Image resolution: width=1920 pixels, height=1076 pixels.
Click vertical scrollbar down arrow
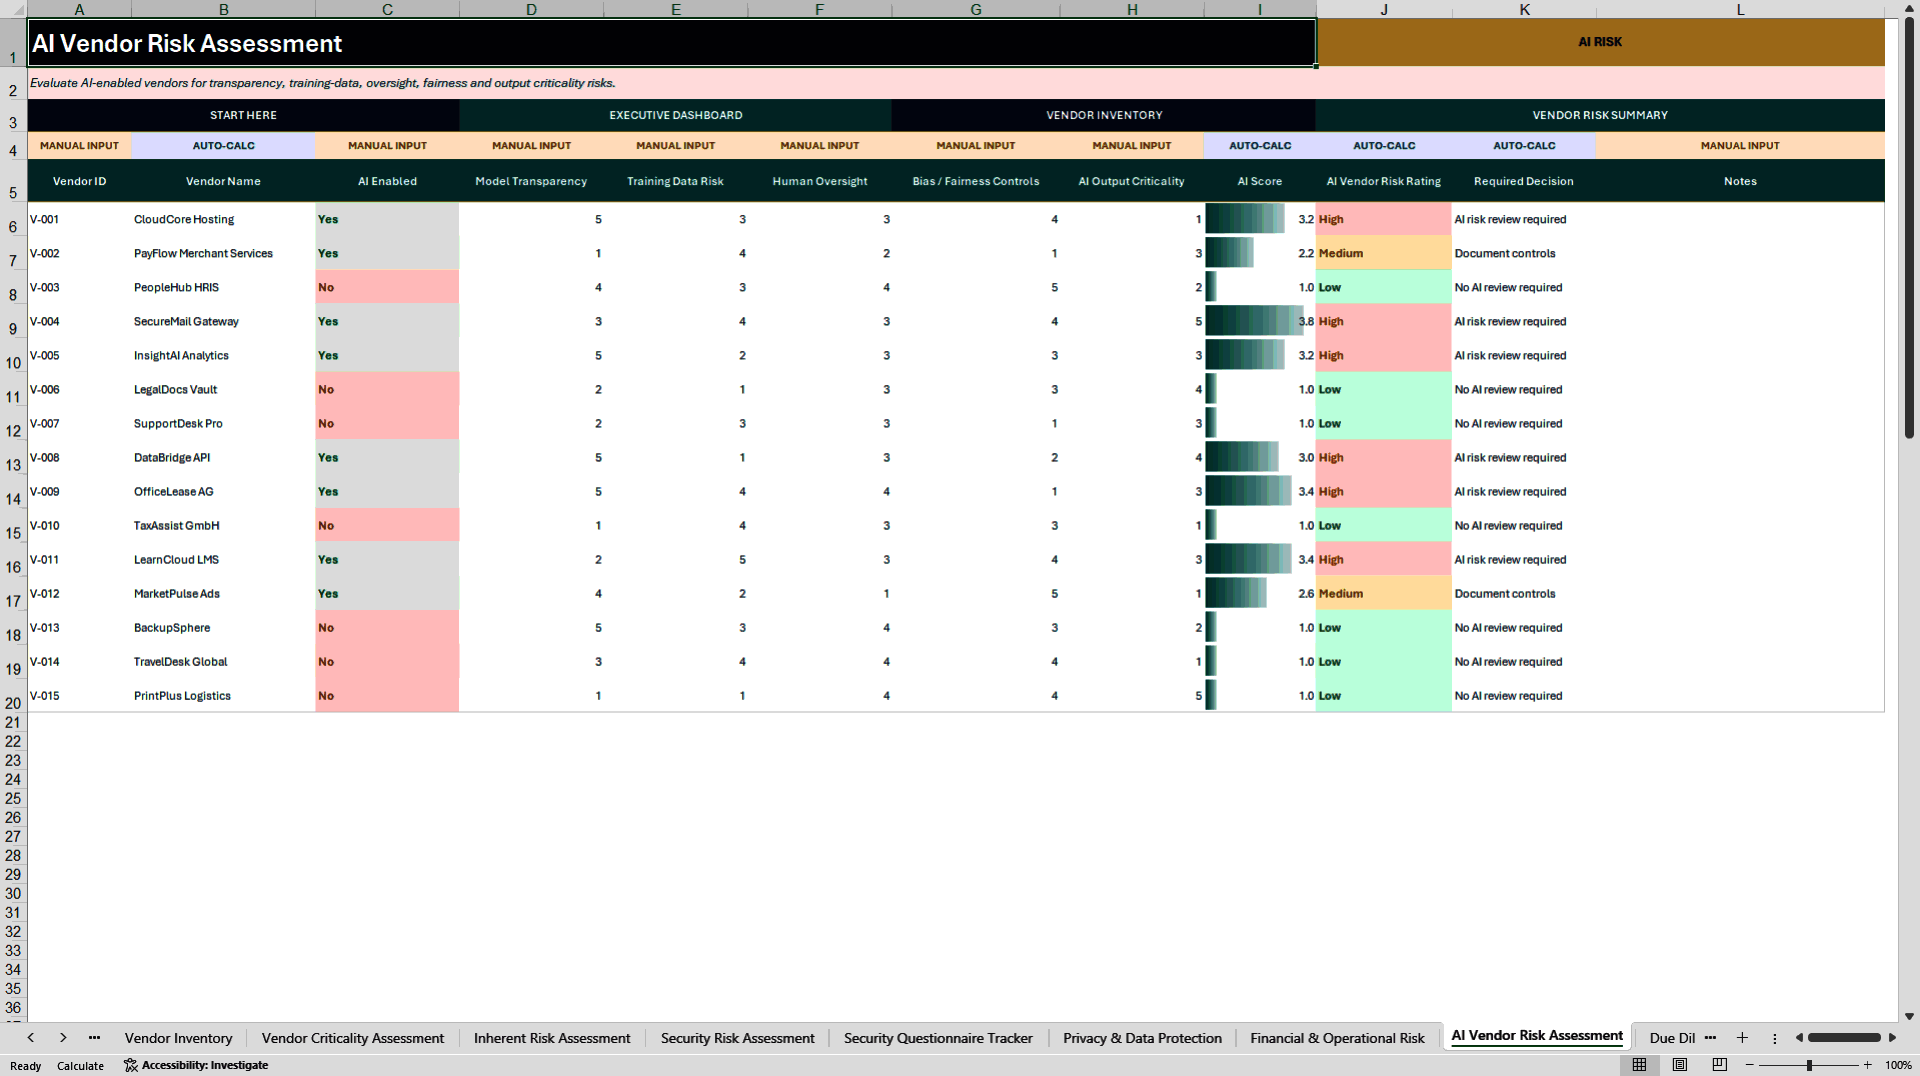coord(1909,1016)
